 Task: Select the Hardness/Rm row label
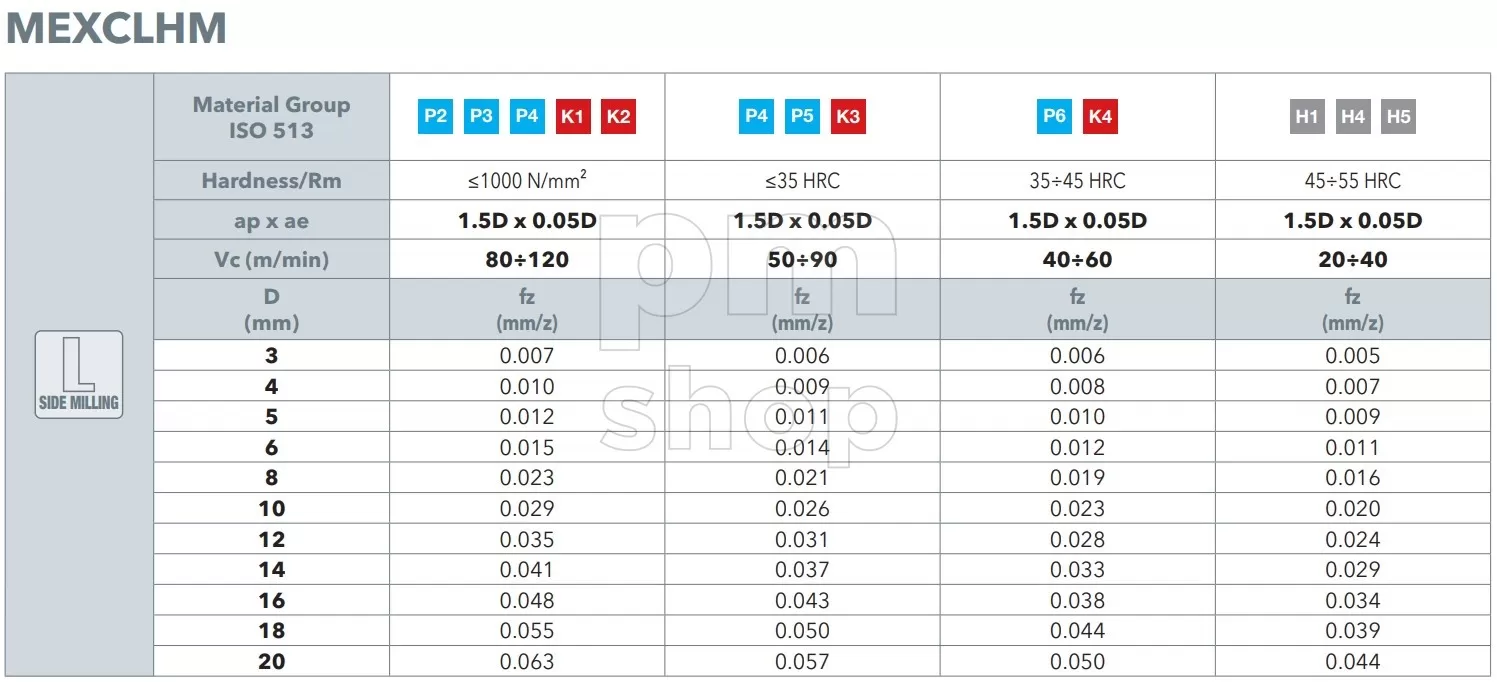click(x=271, y=181)
